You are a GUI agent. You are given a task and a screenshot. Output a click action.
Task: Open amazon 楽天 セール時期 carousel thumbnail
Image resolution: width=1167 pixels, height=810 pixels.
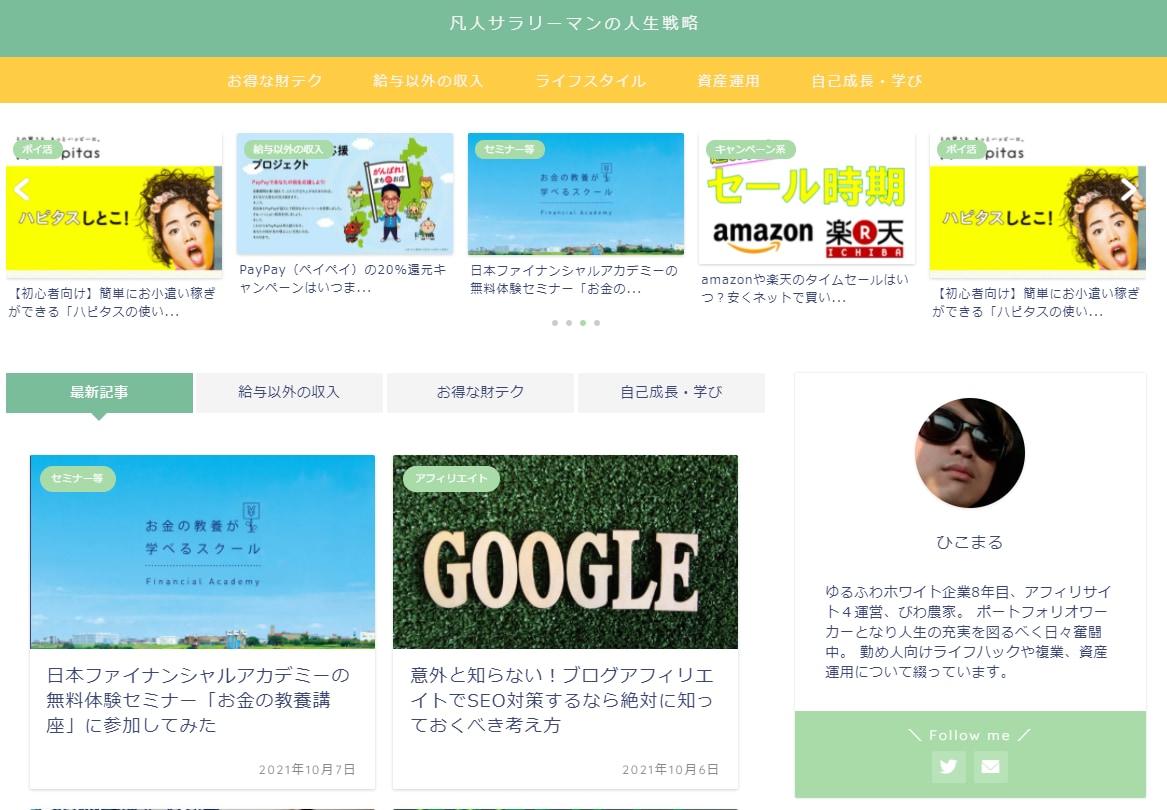point(807,199)
